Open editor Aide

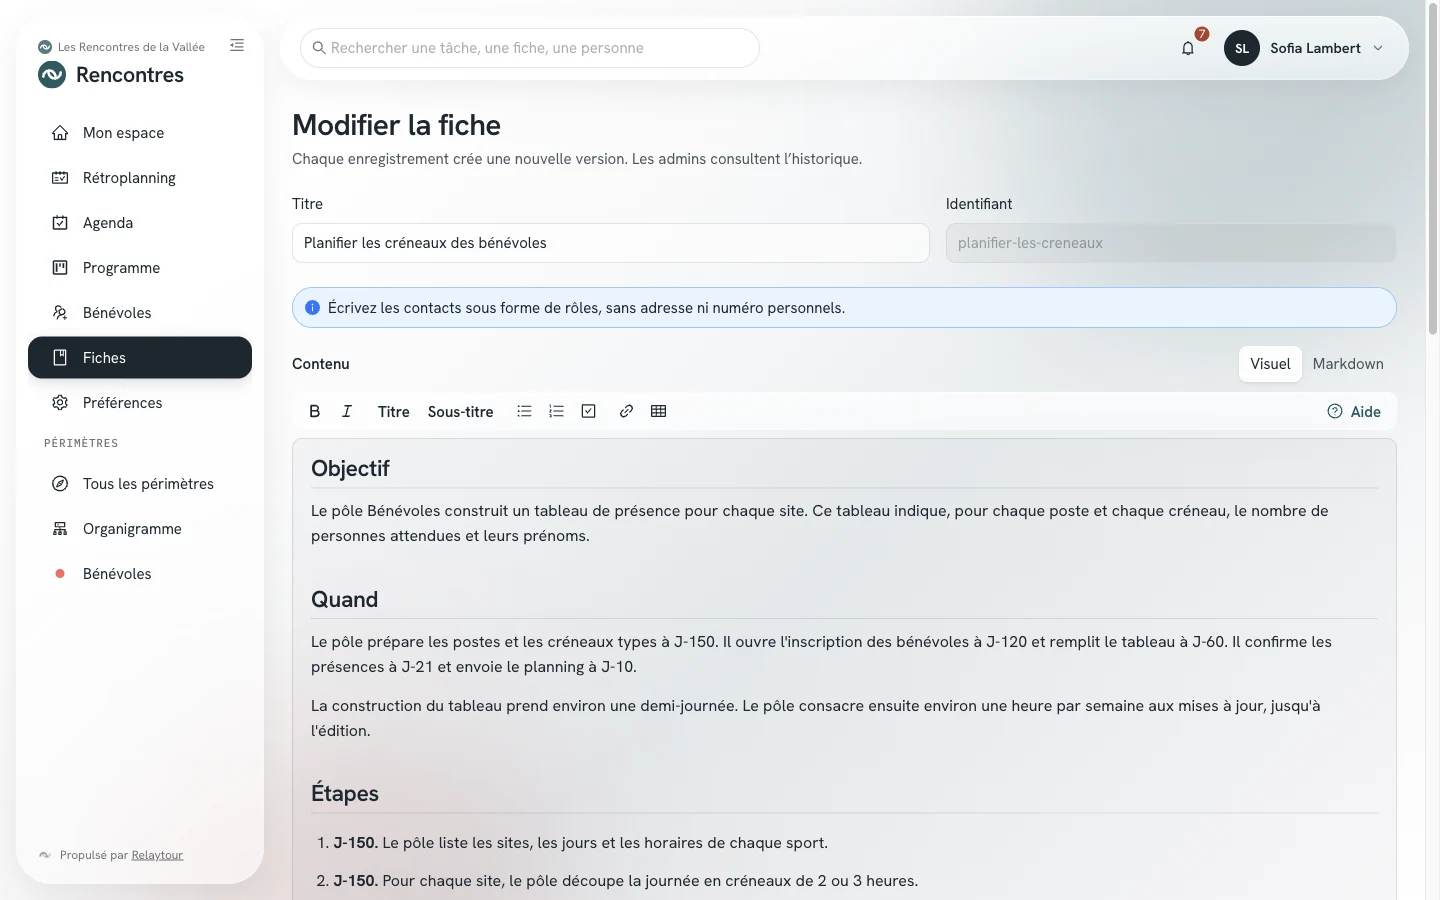coord(1354,411)
